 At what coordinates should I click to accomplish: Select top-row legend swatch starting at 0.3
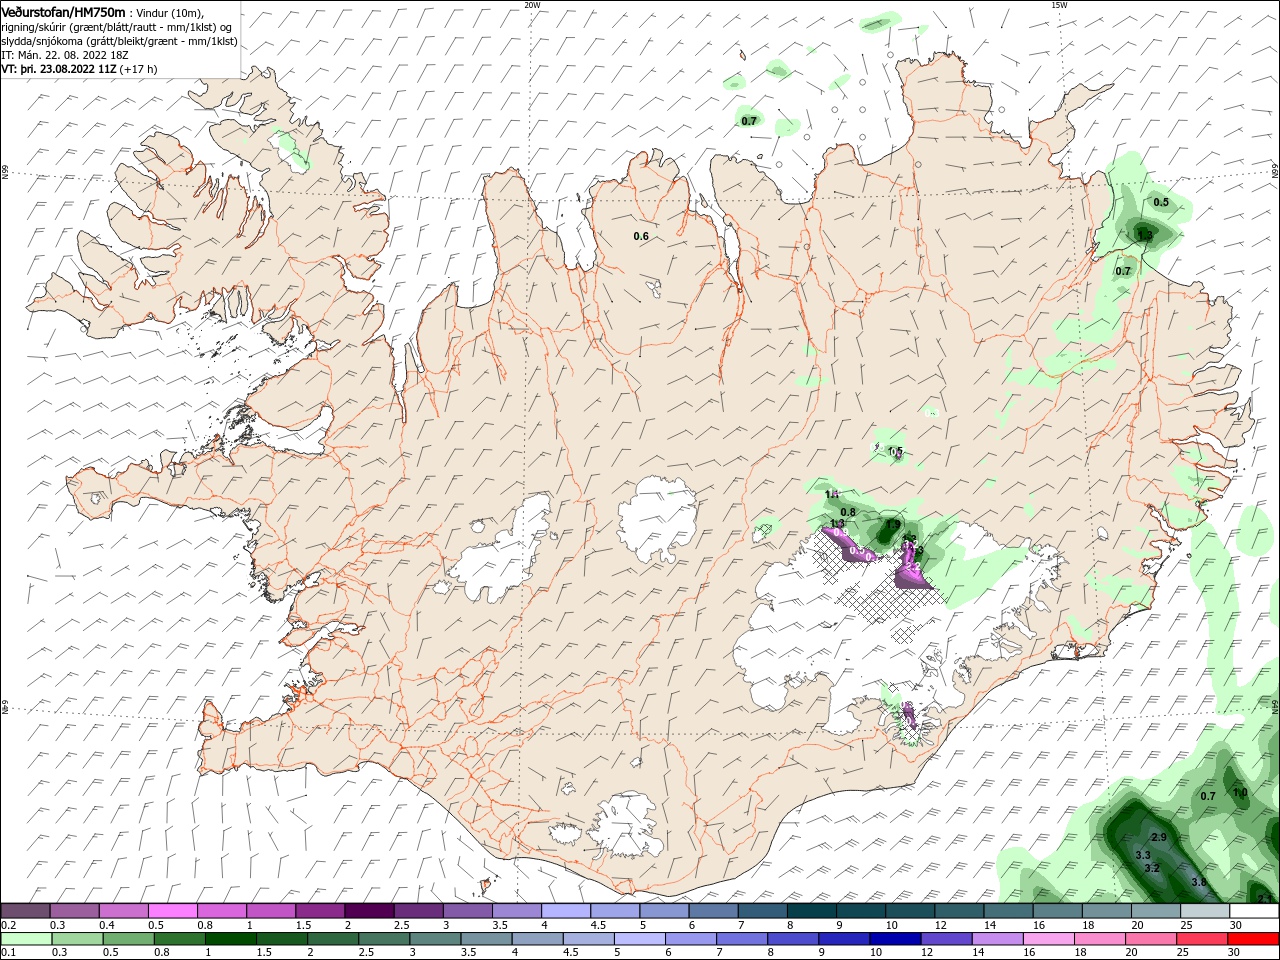click(74, 910)
